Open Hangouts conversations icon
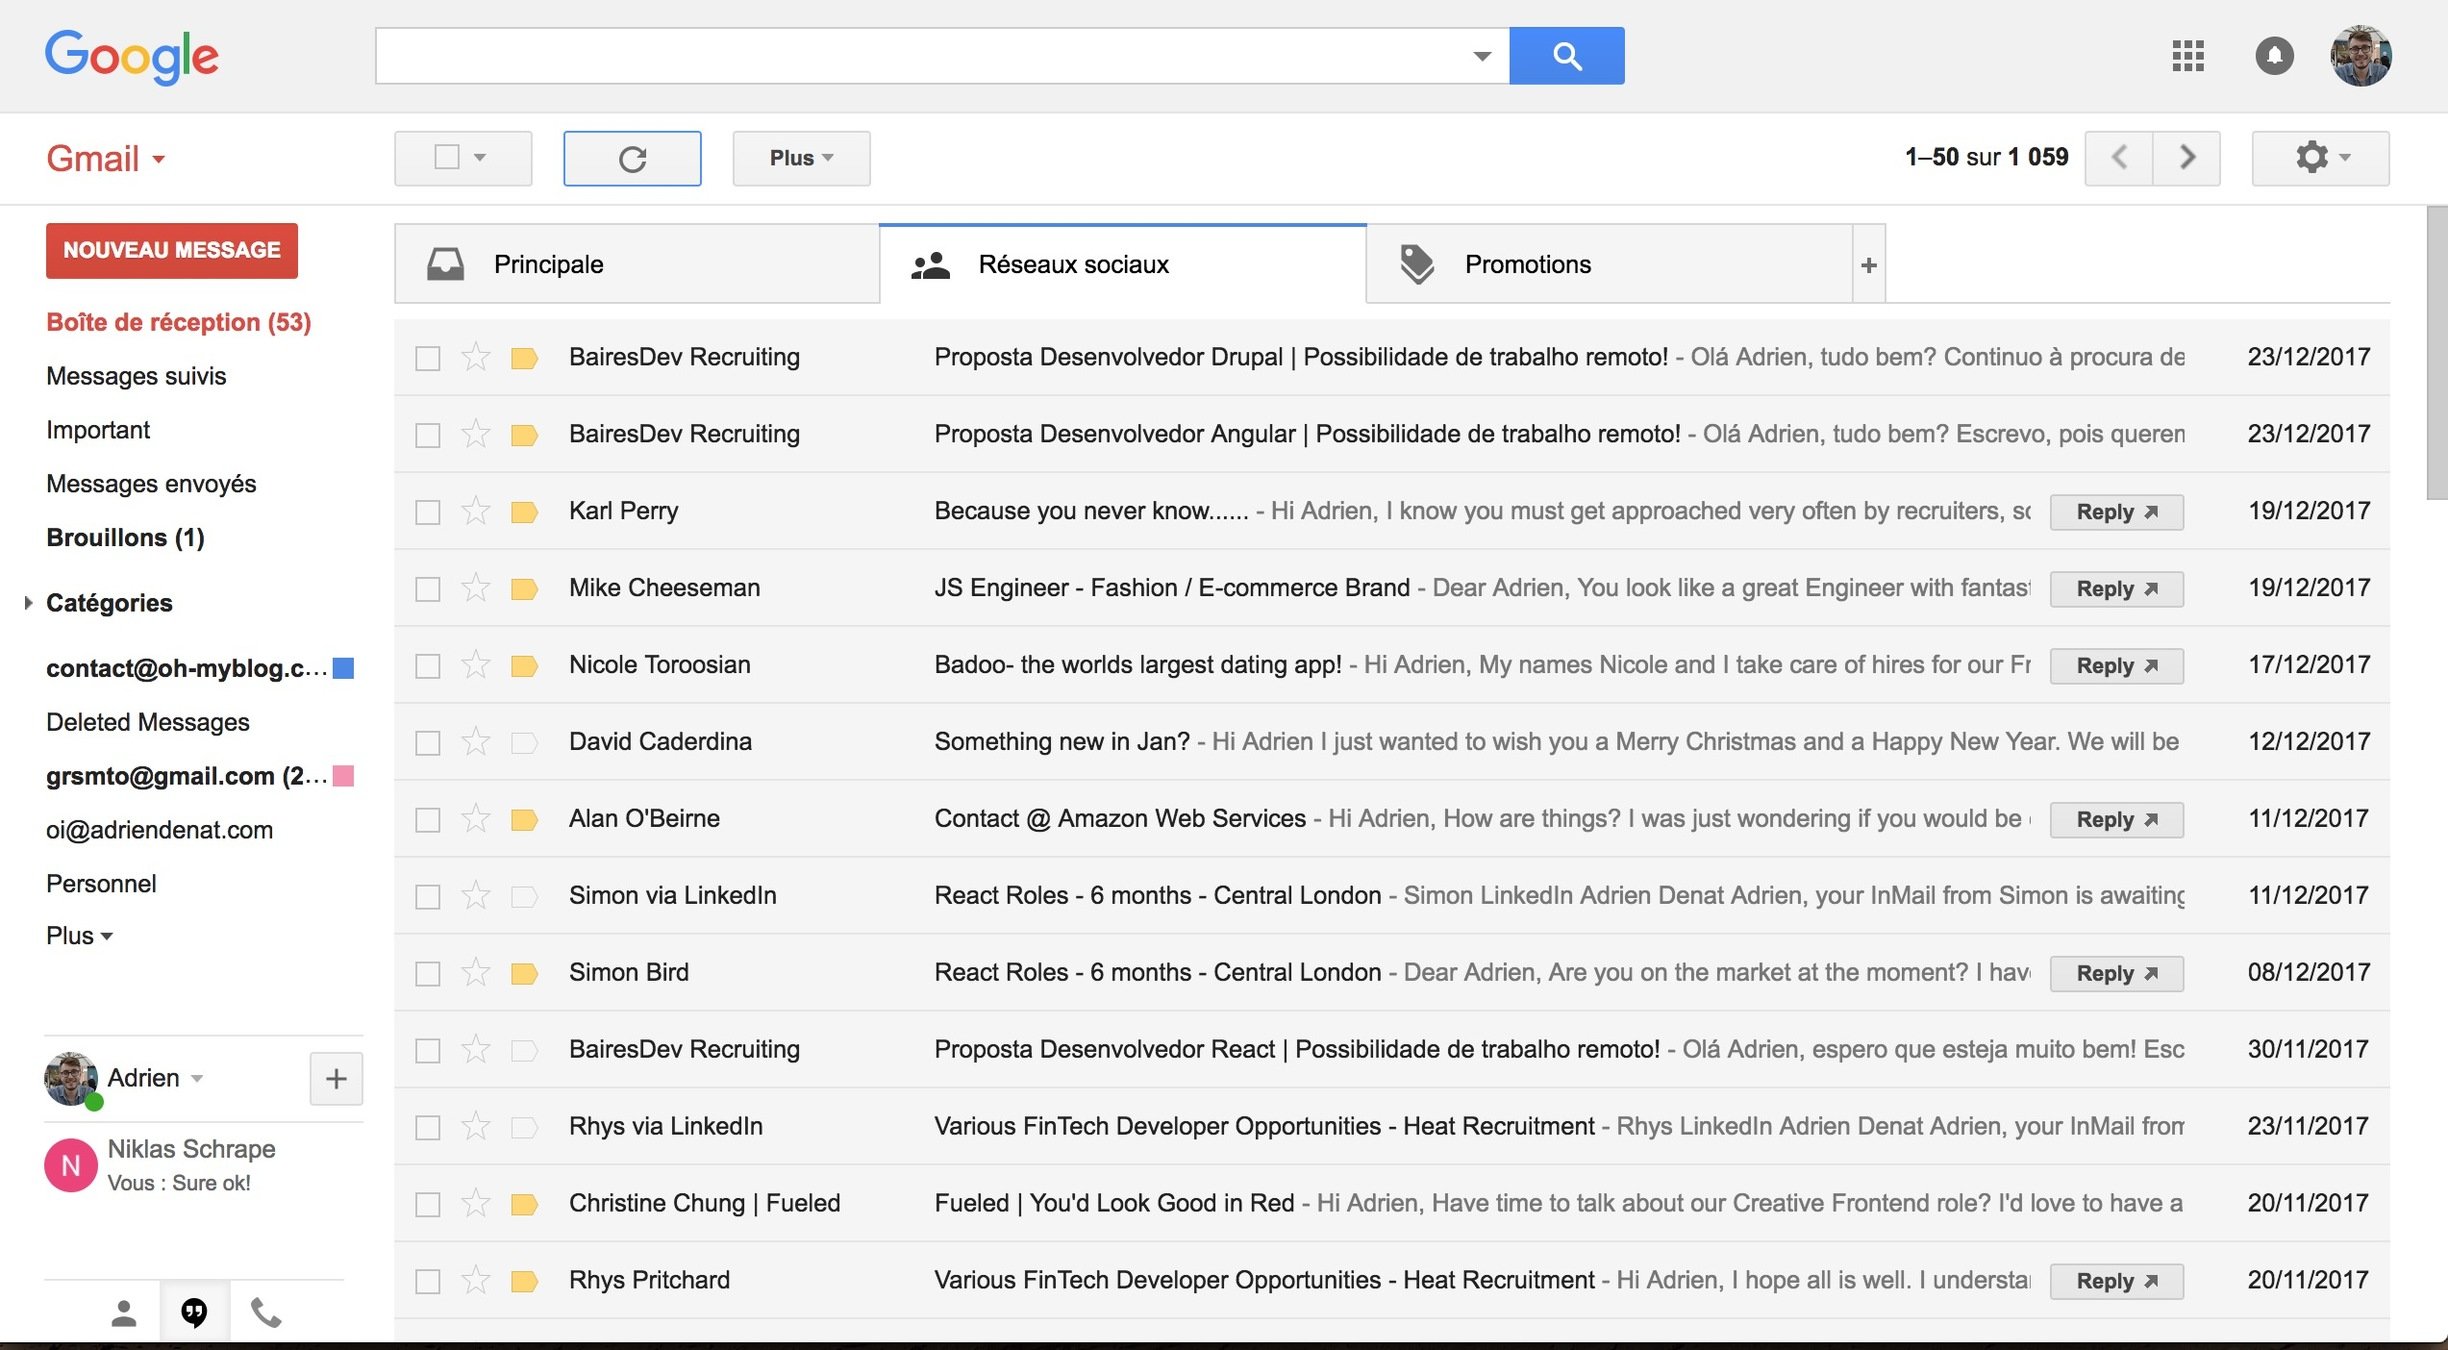The height and width of the screenshot is (1350, 2448). tap(194, 1312)
